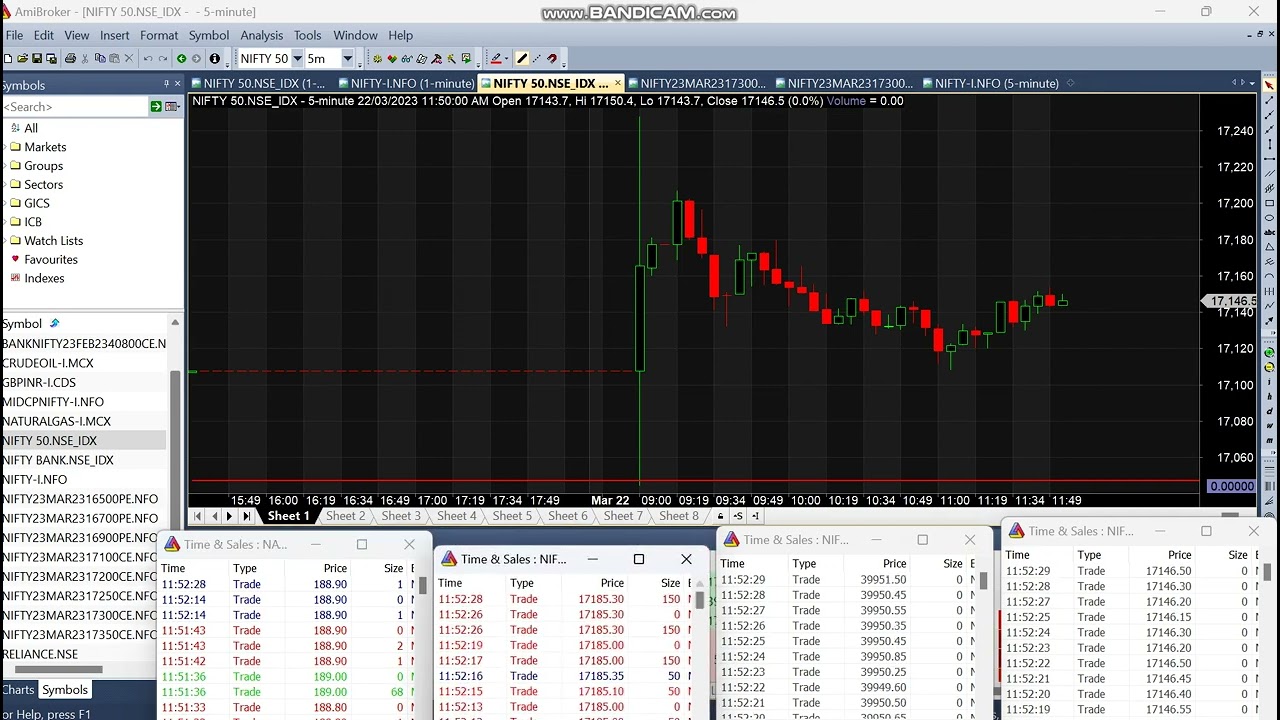Viewport: 1280px width, 720px height.
Task: Select the rectangle drawing tool
Action: tap(1270, 203)
